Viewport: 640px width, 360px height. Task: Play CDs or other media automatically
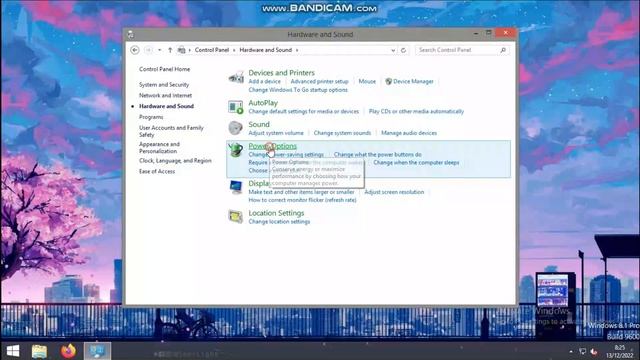pos(416,111)
